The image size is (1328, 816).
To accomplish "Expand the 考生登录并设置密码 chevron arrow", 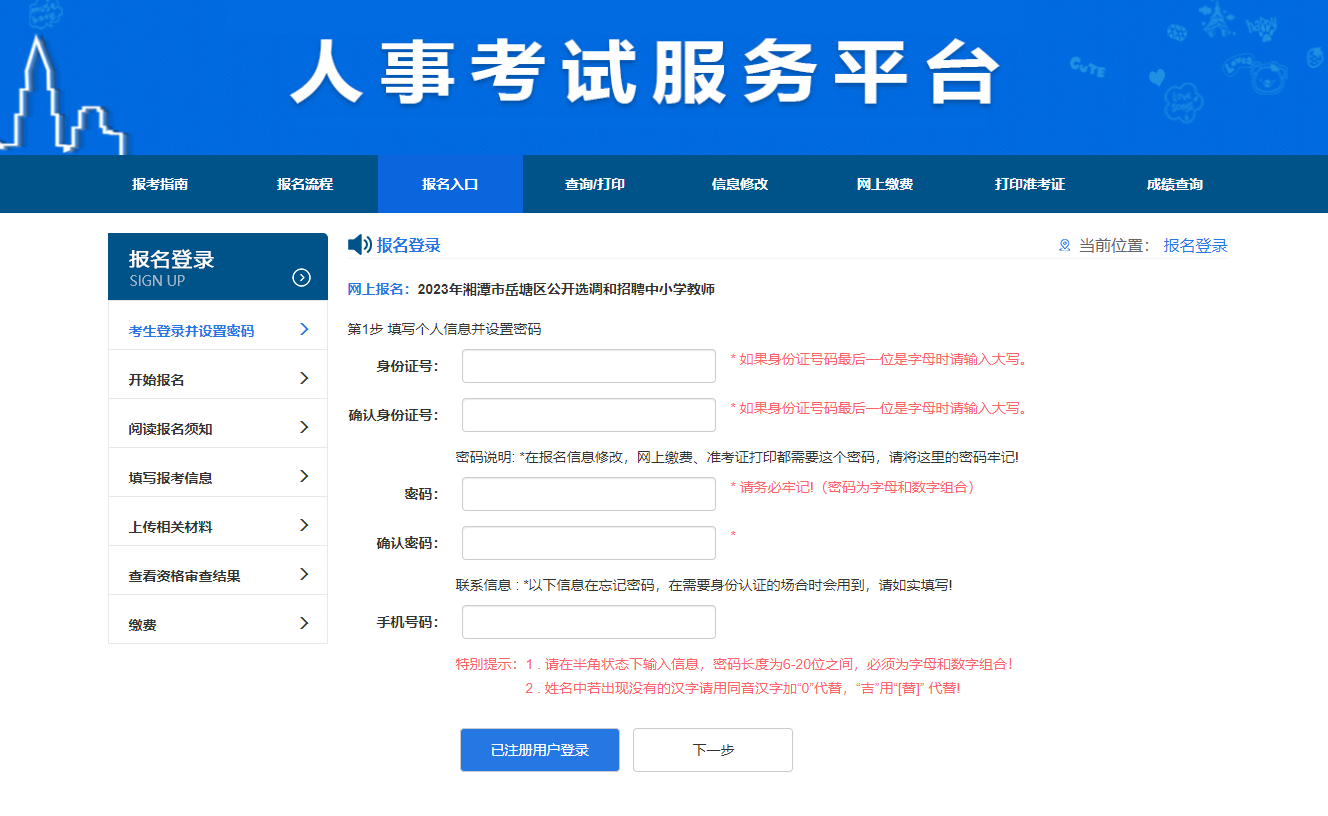I will pos(304,330).
